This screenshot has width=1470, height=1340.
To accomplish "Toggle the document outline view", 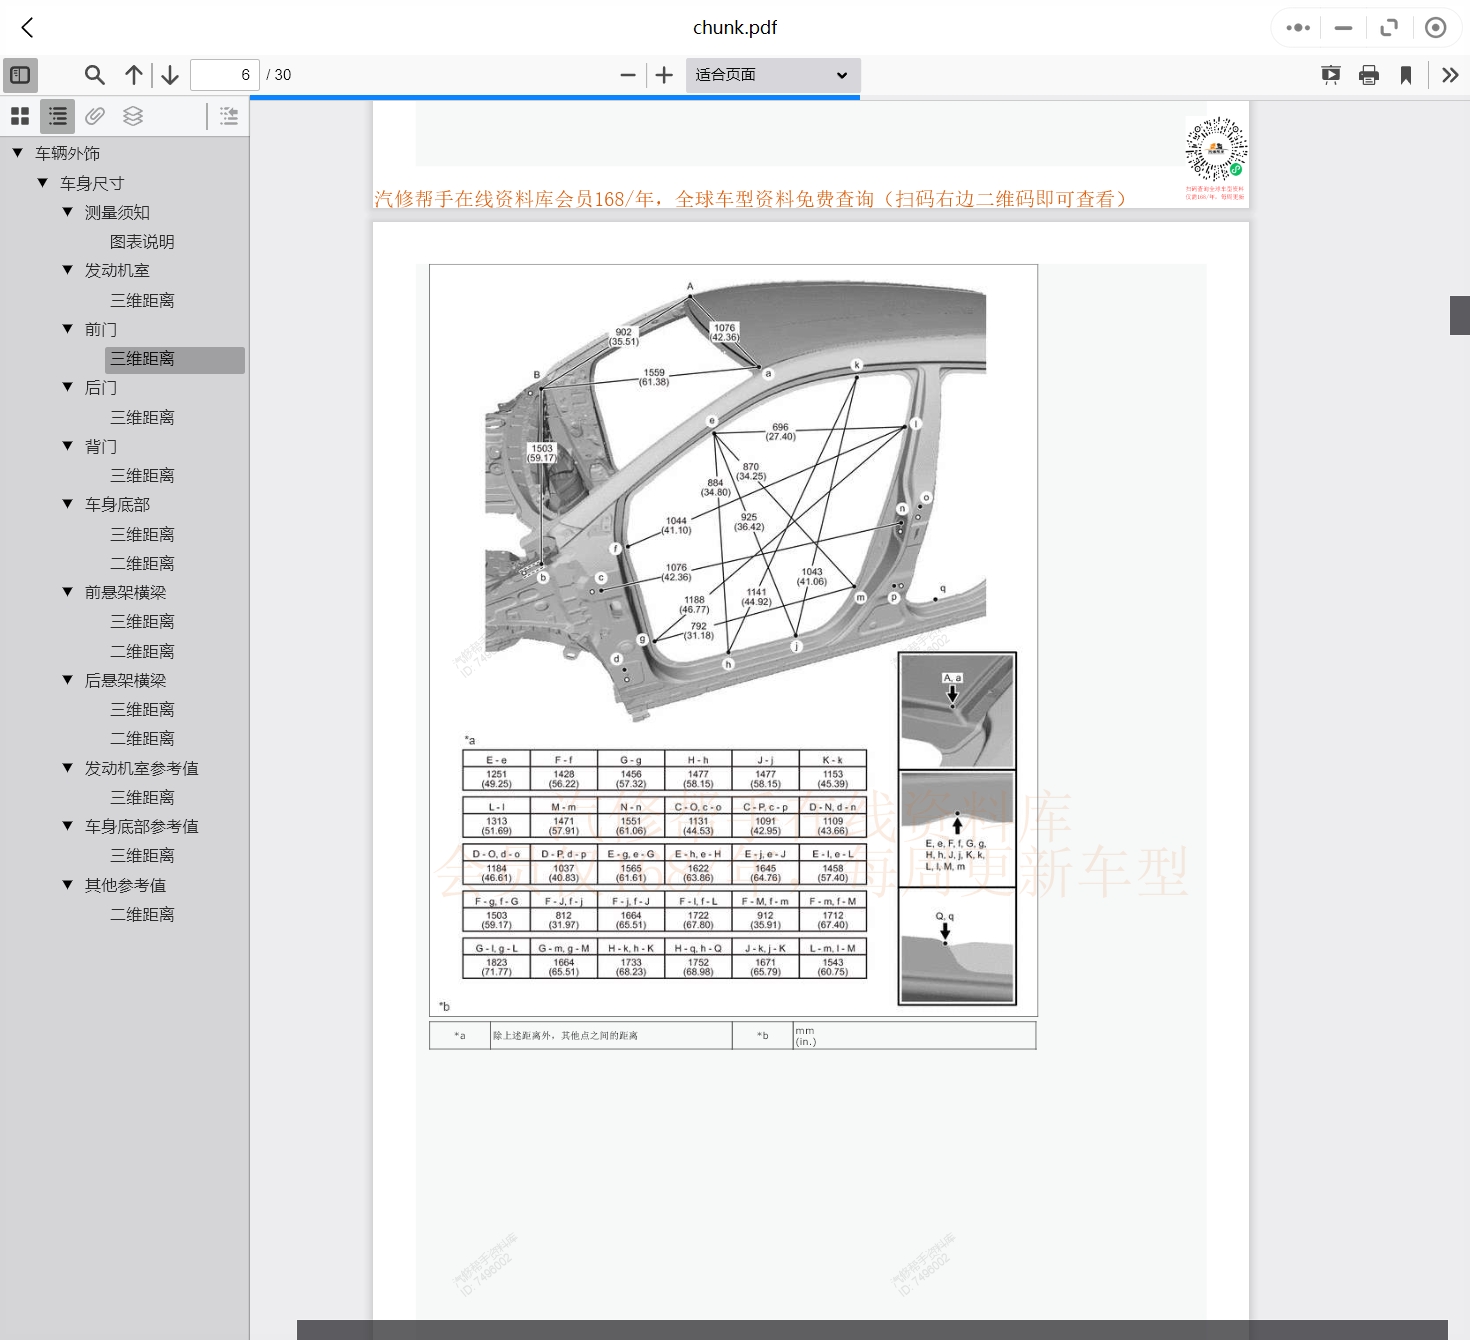I will 56,115.
